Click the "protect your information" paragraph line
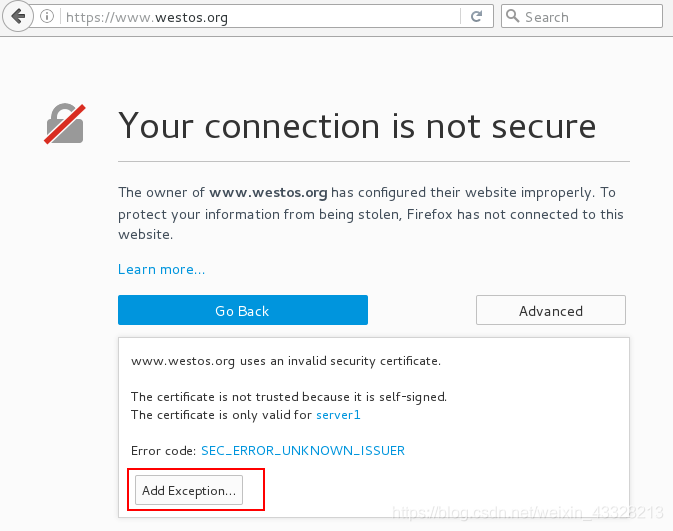The image size is (673, 531). tap(371, 214)
